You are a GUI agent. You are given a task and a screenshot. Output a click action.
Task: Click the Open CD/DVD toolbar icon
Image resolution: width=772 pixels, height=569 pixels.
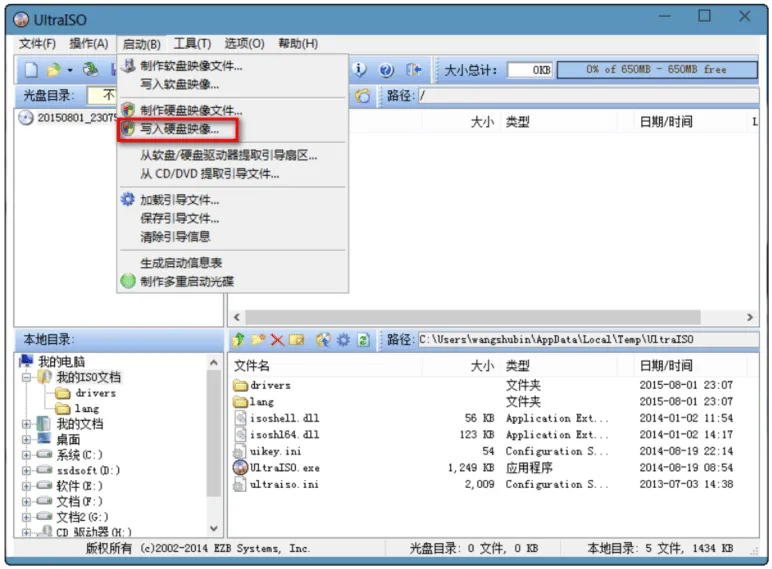point(90,70)
